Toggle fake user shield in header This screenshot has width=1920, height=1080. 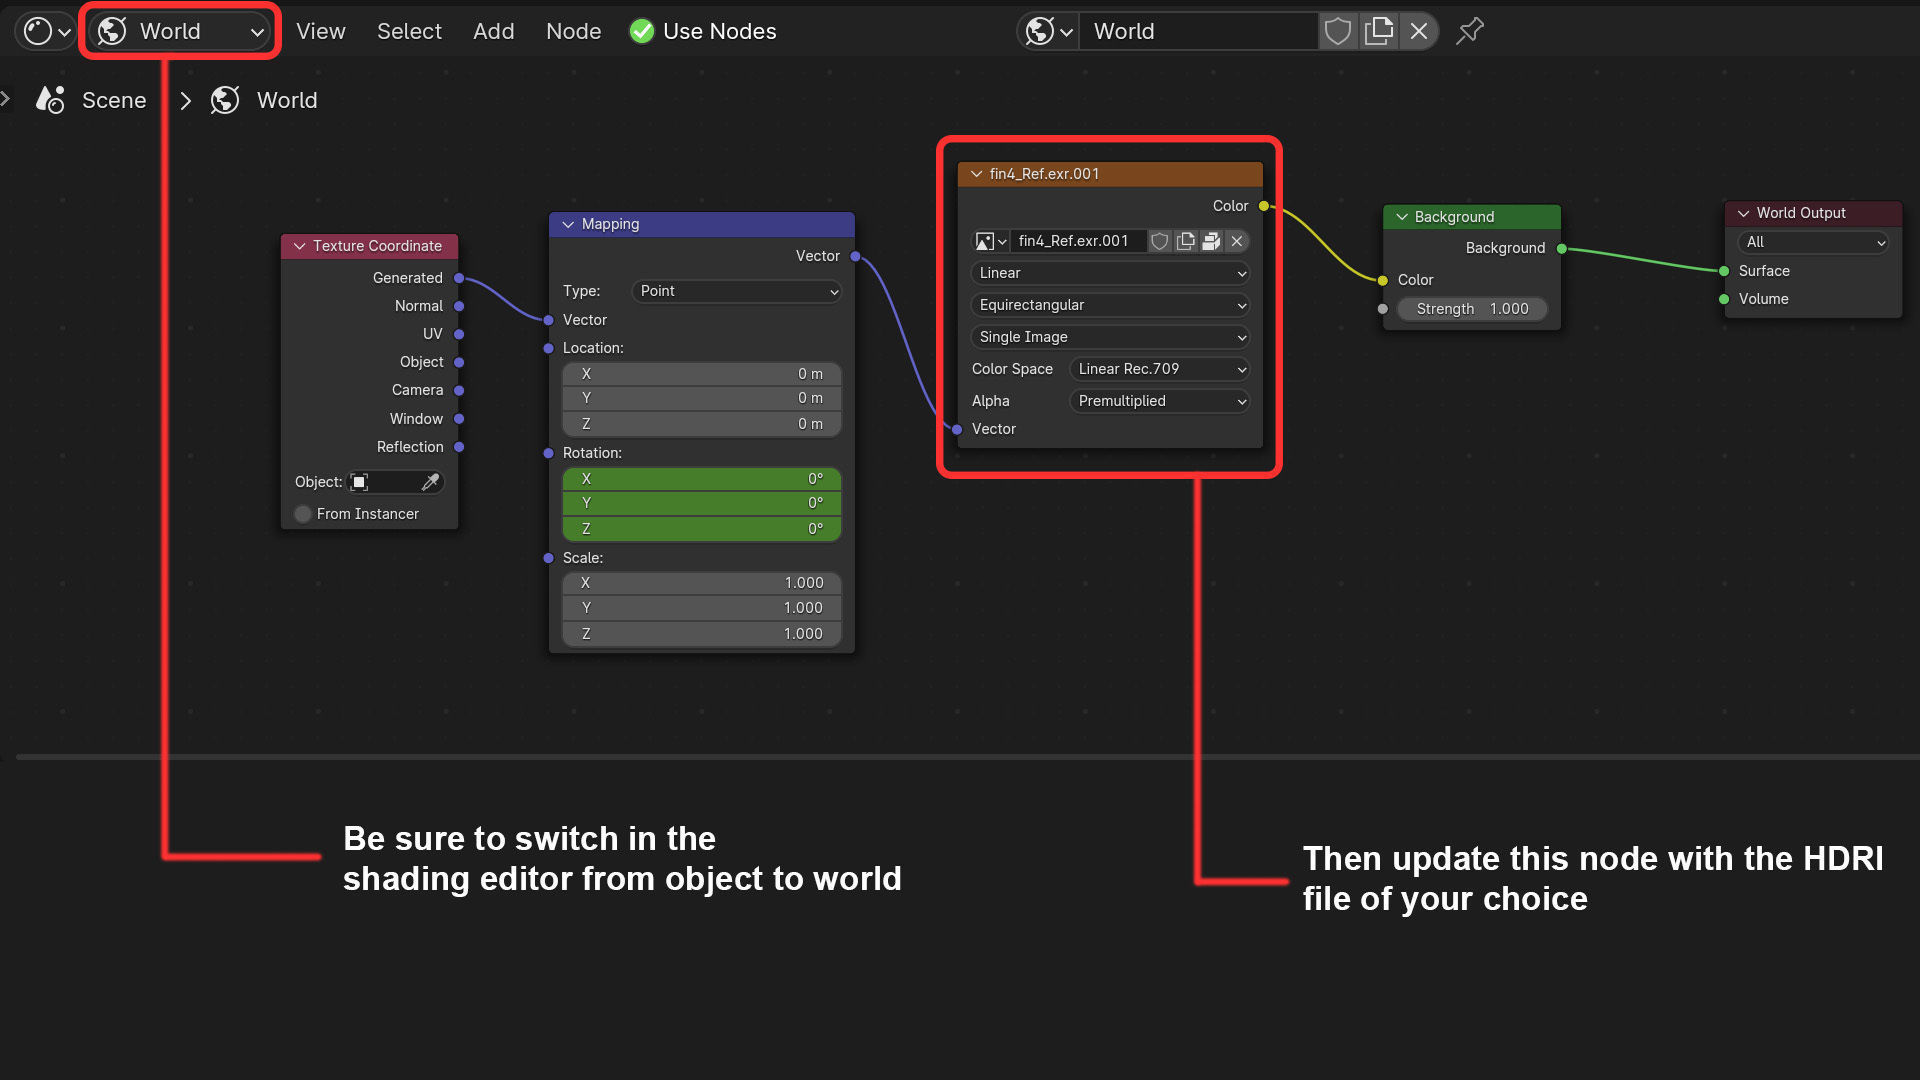(x=1337, y=31)
